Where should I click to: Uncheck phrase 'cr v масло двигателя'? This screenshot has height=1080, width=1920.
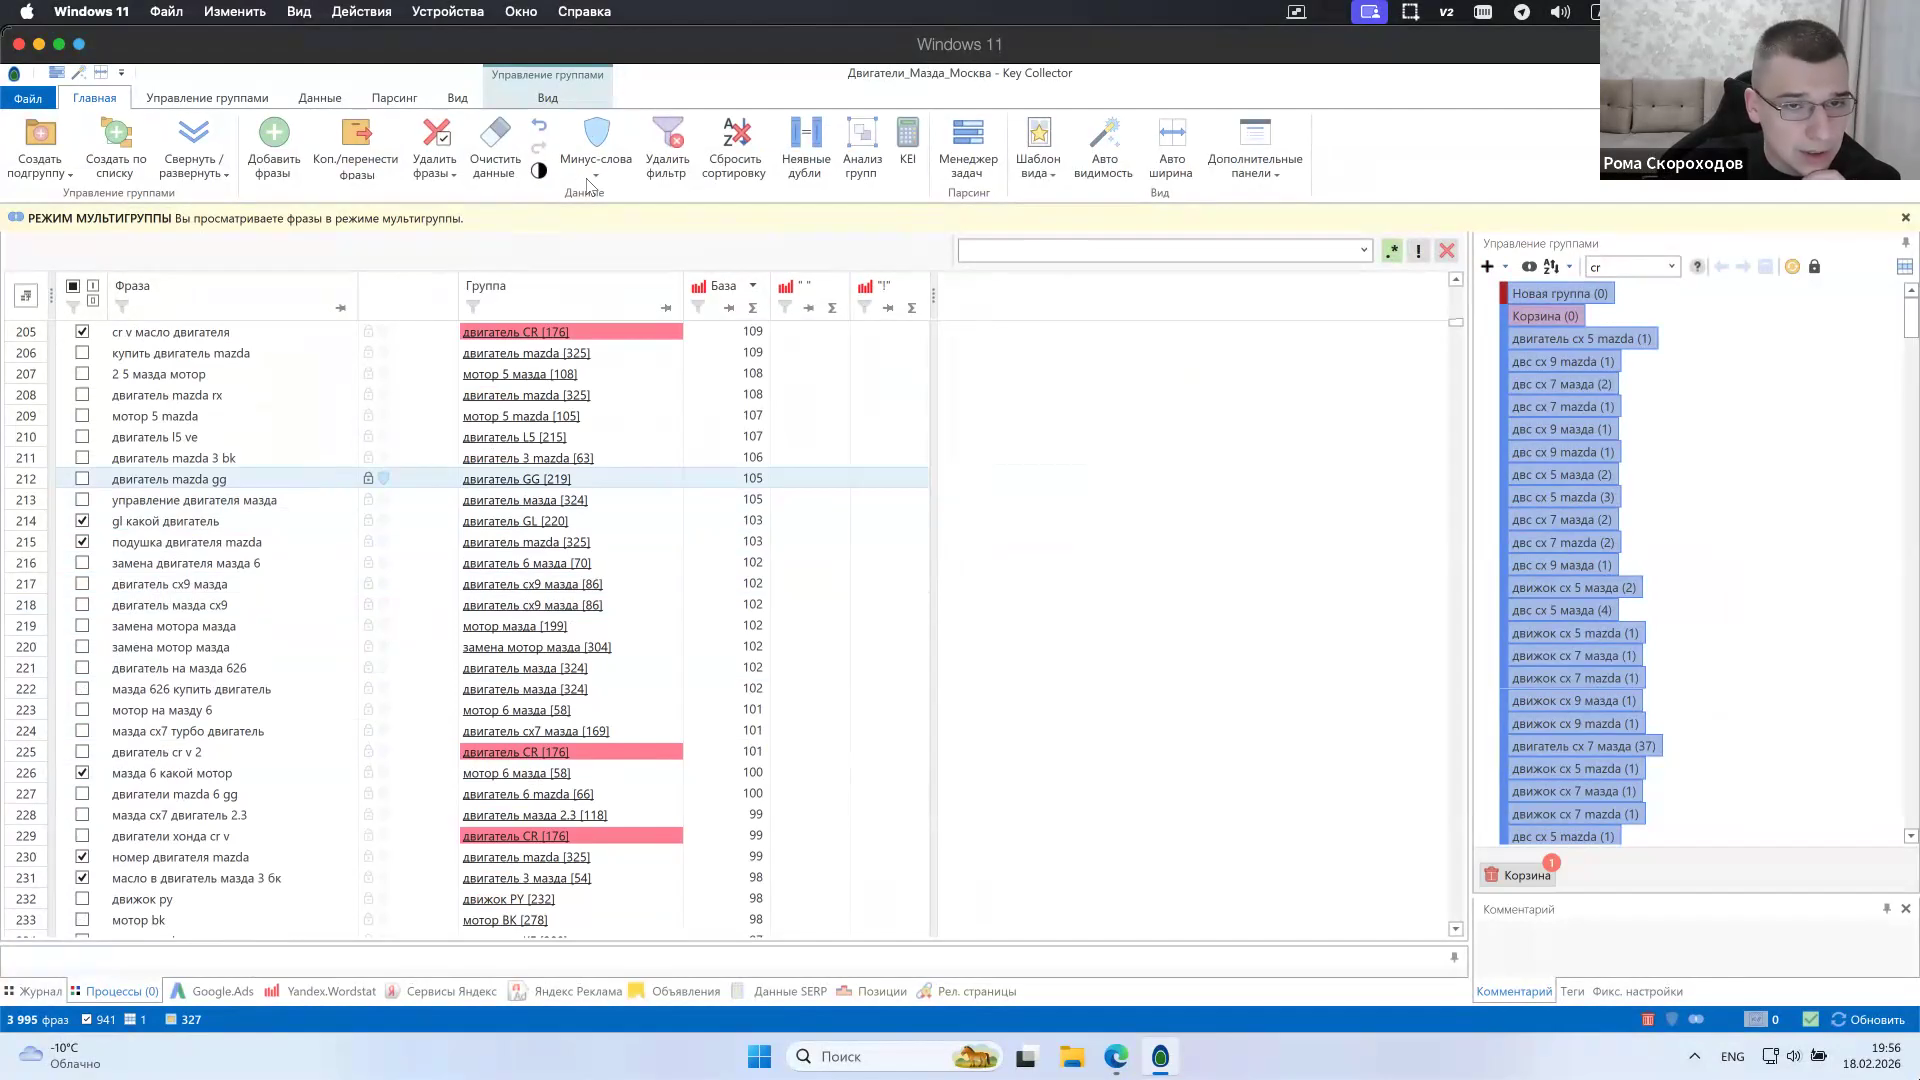[x=82, y=331]
